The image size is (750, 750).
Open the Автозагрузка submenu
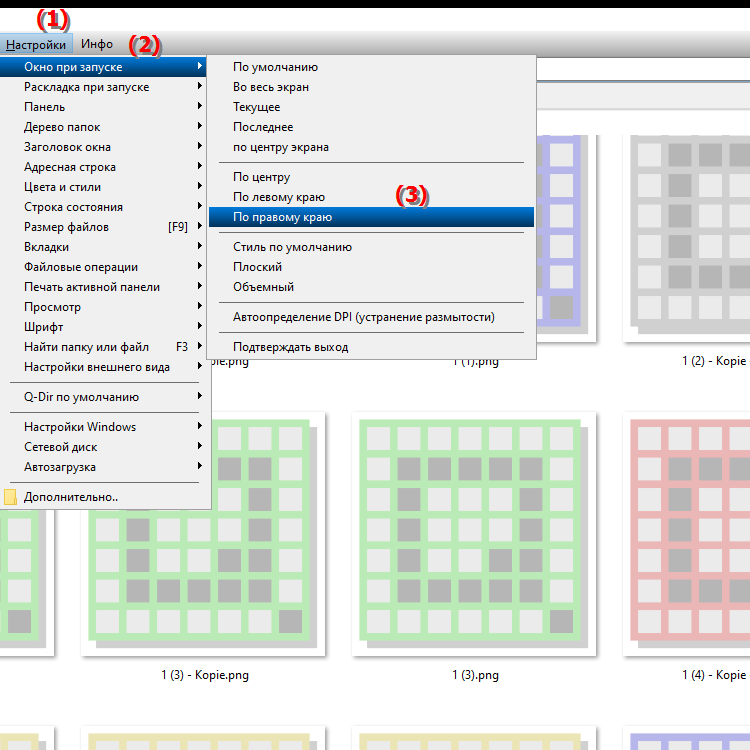(x=103, y=467)
